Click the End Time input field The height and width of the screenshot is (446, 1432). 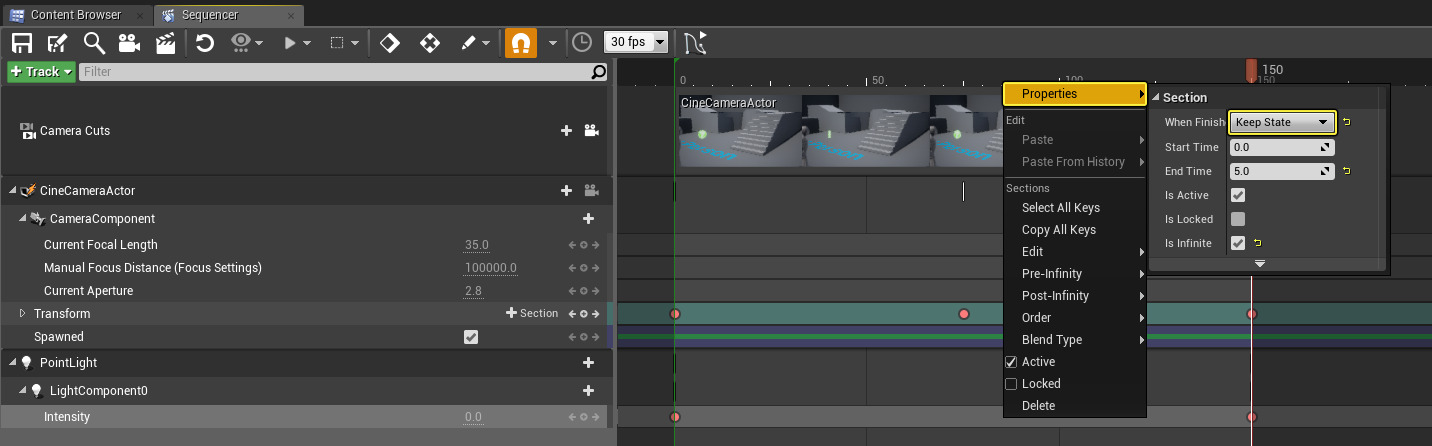pos(1275,171)
